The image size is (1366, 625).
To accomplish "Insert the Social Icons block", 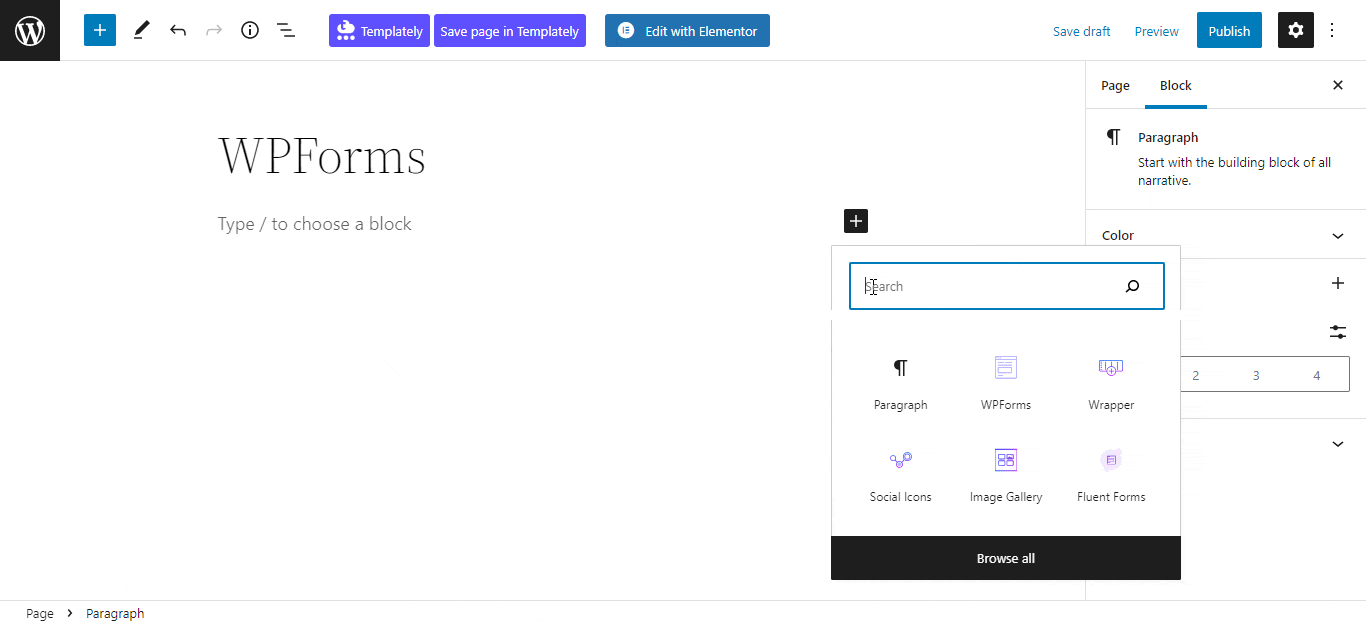I will 900,475.
